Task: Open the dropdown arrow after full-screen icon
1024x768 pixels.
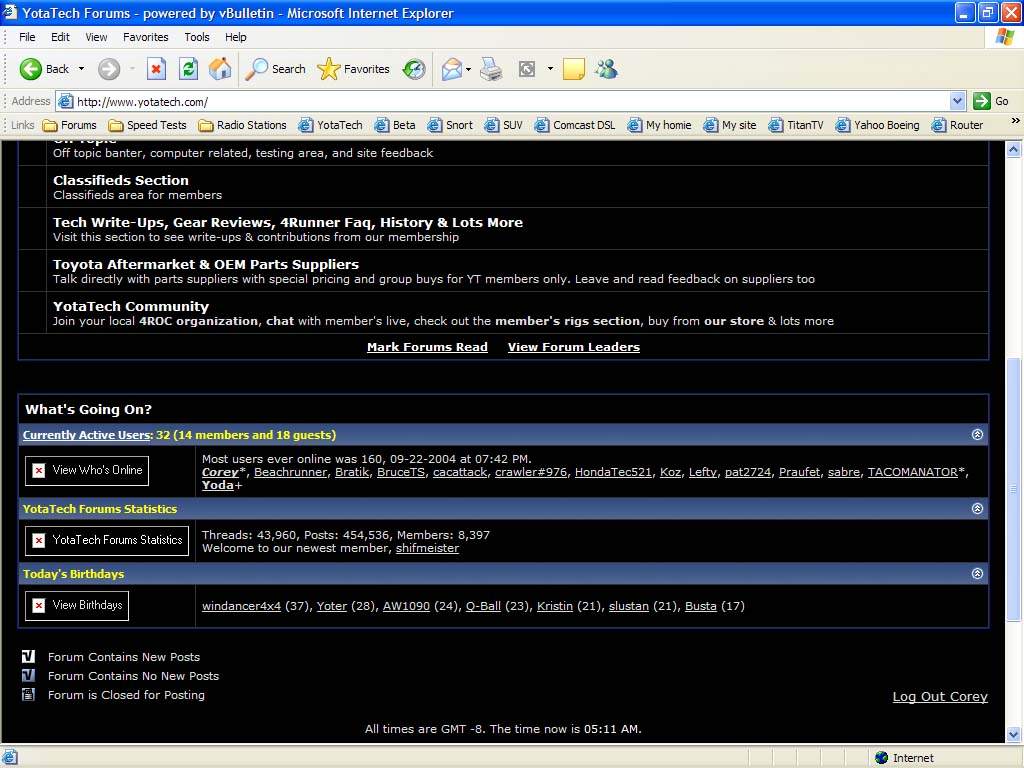Action: 551,69
